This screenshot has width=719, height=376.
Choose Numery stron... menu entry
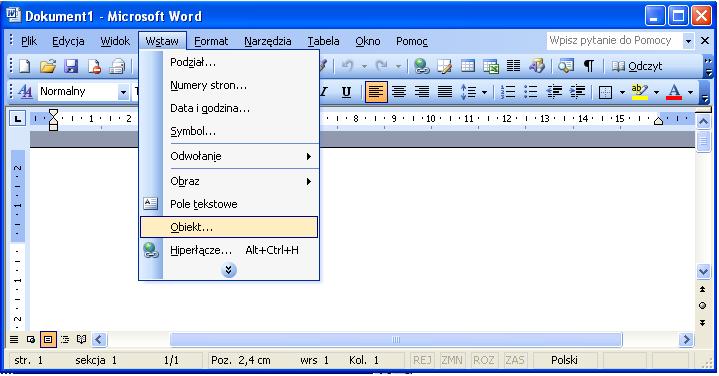(229, 85)
